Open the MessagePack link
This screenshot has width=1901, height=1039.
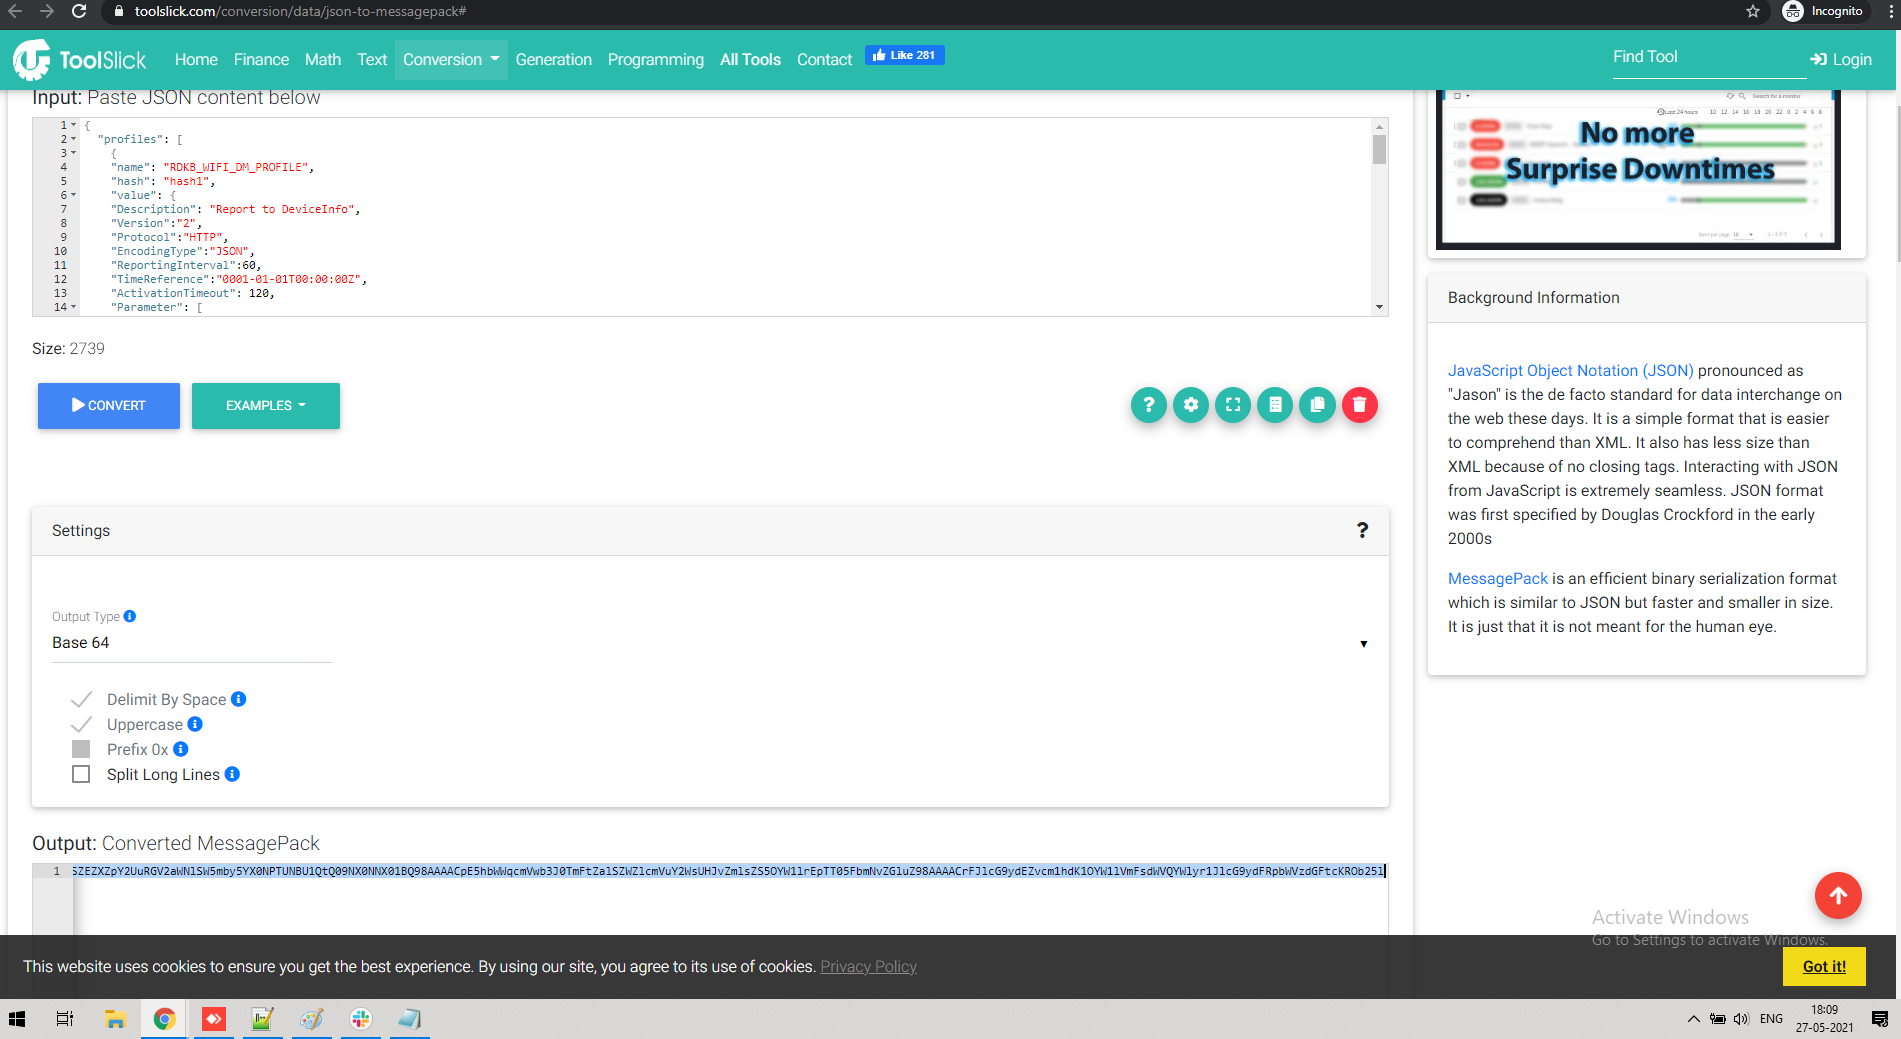click(1498, 578)
